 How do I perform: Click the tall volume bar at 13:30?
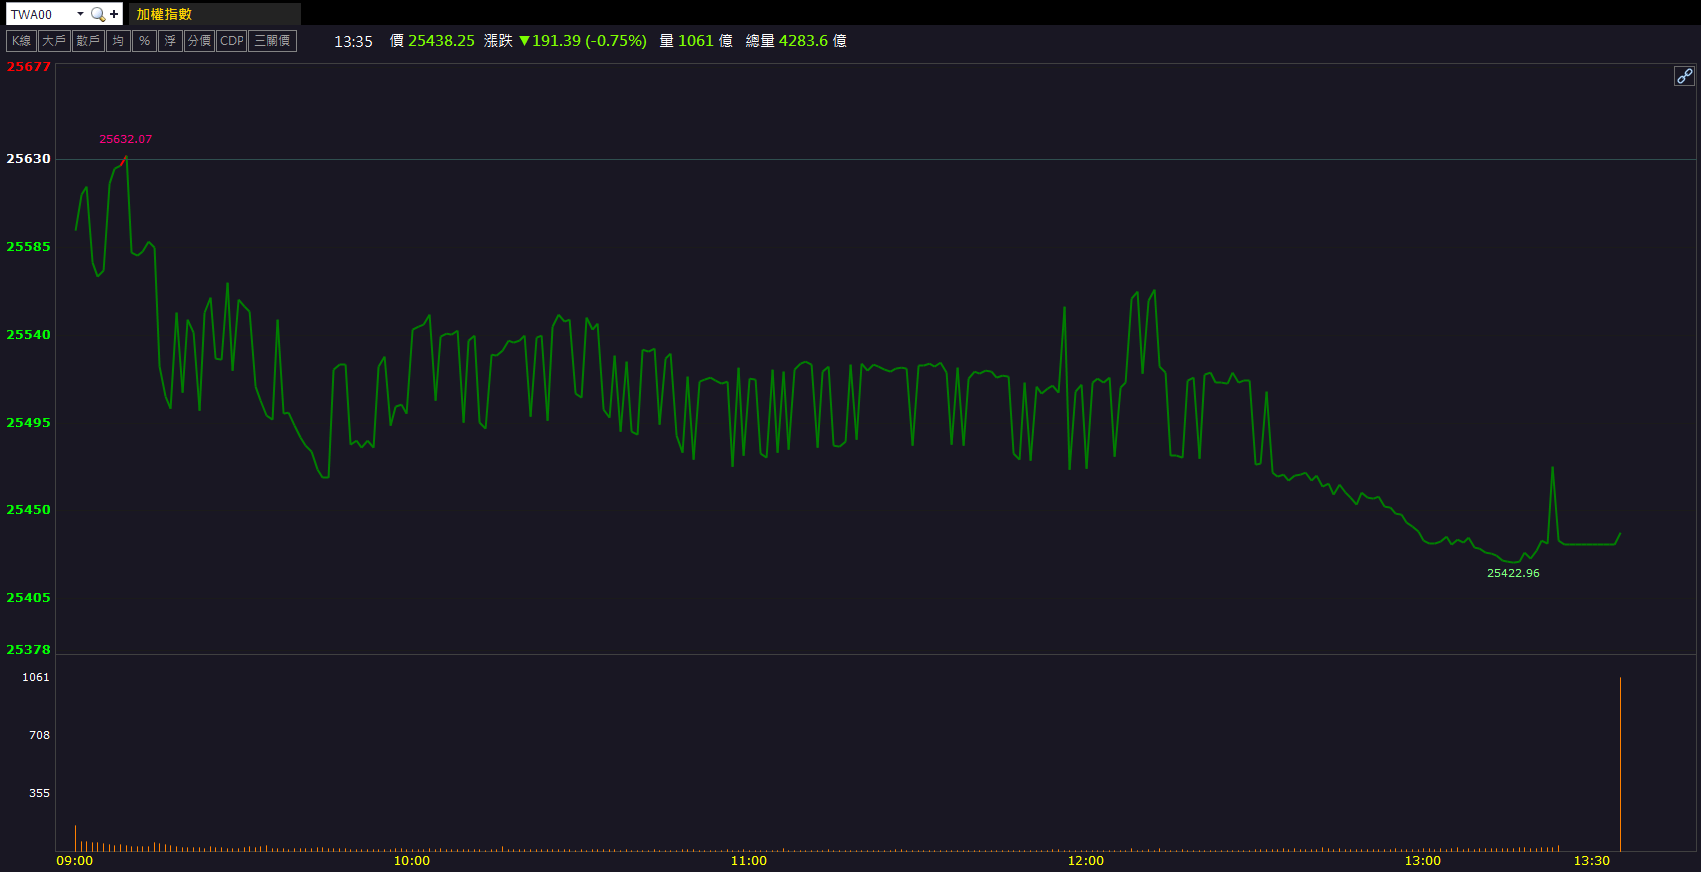point(1620,764)
